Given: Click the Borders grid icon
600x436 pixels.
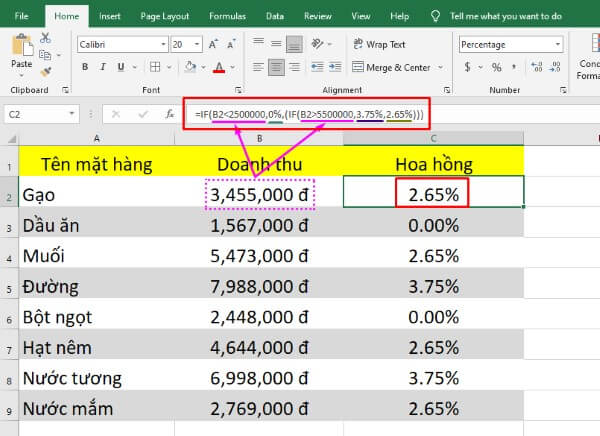Looking at the screenshot, I should pos(155,67).
